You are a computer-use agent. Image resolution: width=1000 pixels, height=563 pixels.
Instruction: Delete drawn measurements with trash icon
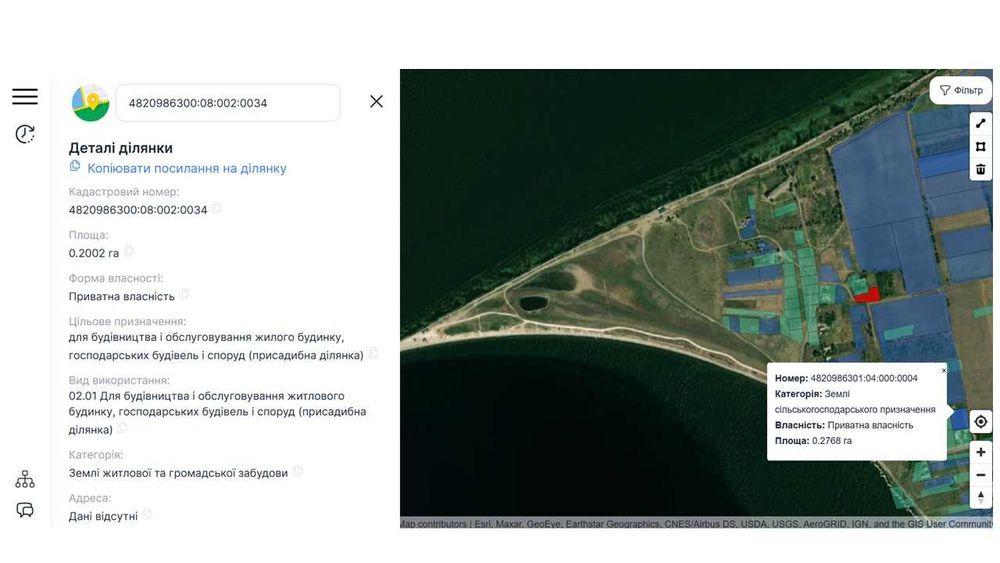click(981, 170)
